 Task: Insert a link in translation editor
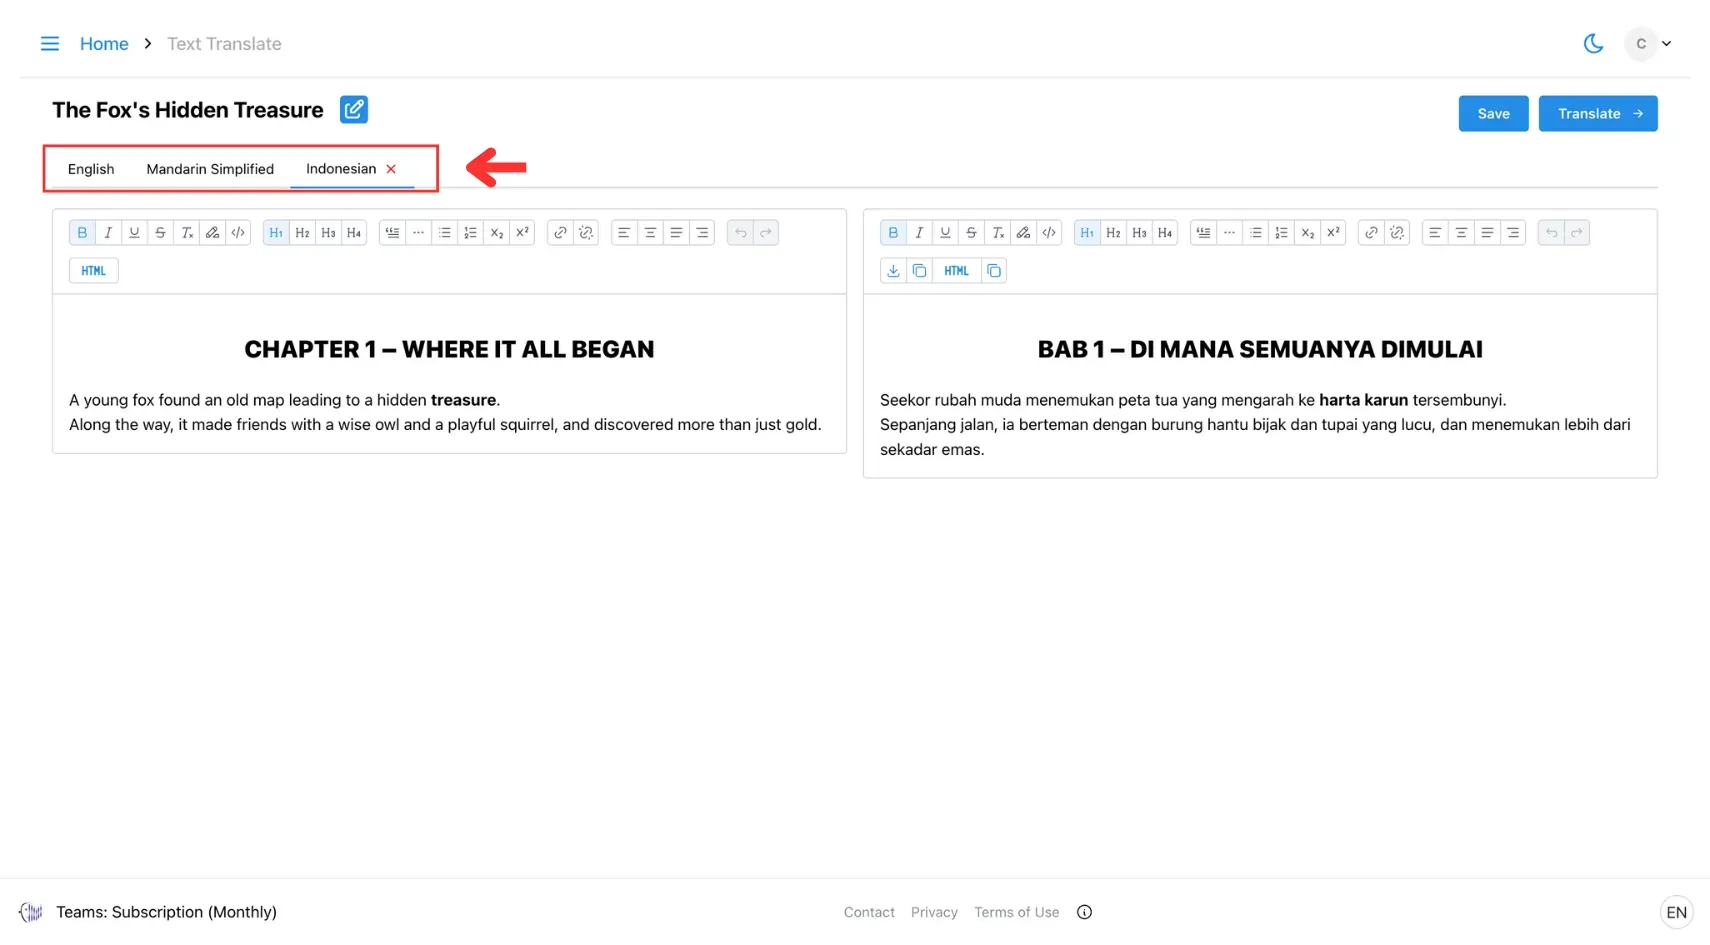1371,233
